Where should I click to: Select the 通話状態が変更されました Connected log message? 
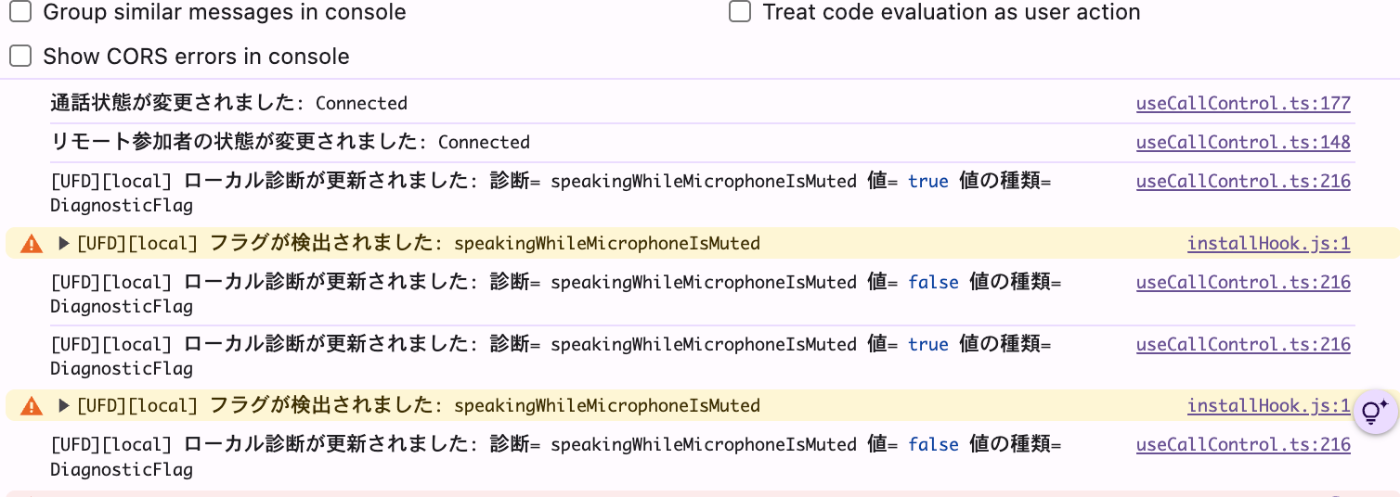229,103
